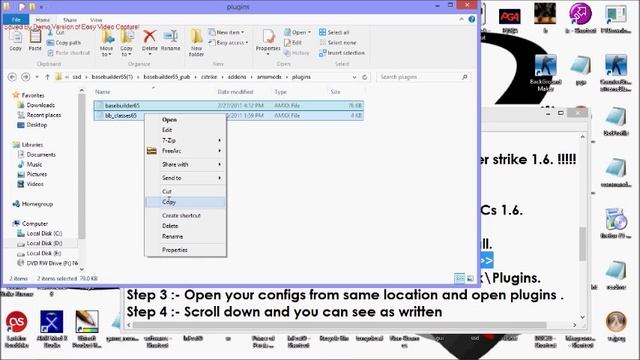Viewport: 640px width, 360px height.
Task: Switch to the Home ribbon tab
Action: (x=42, y=20)
